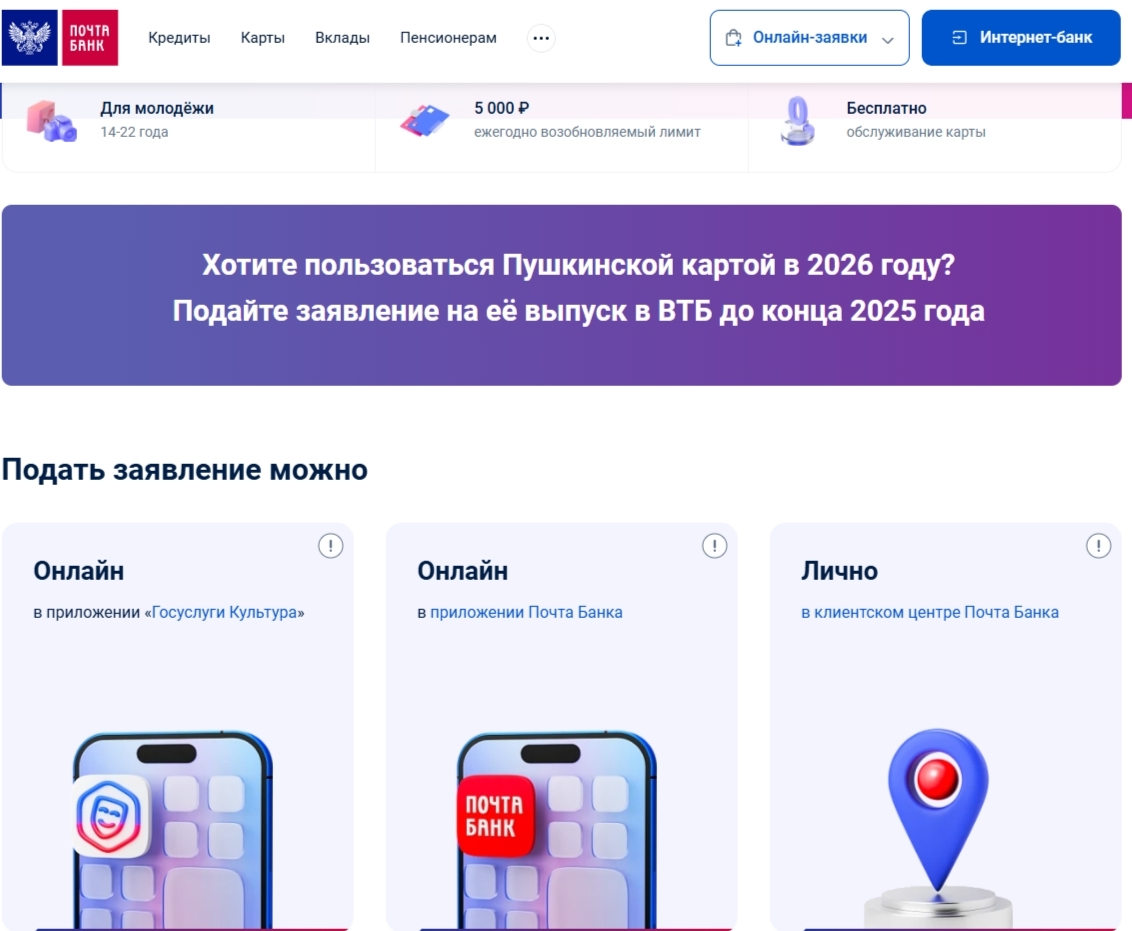Click info icon on Gosuslugi Kultura card
The width and height of the screenshot is (1132, 931).
tap(331, 546)
